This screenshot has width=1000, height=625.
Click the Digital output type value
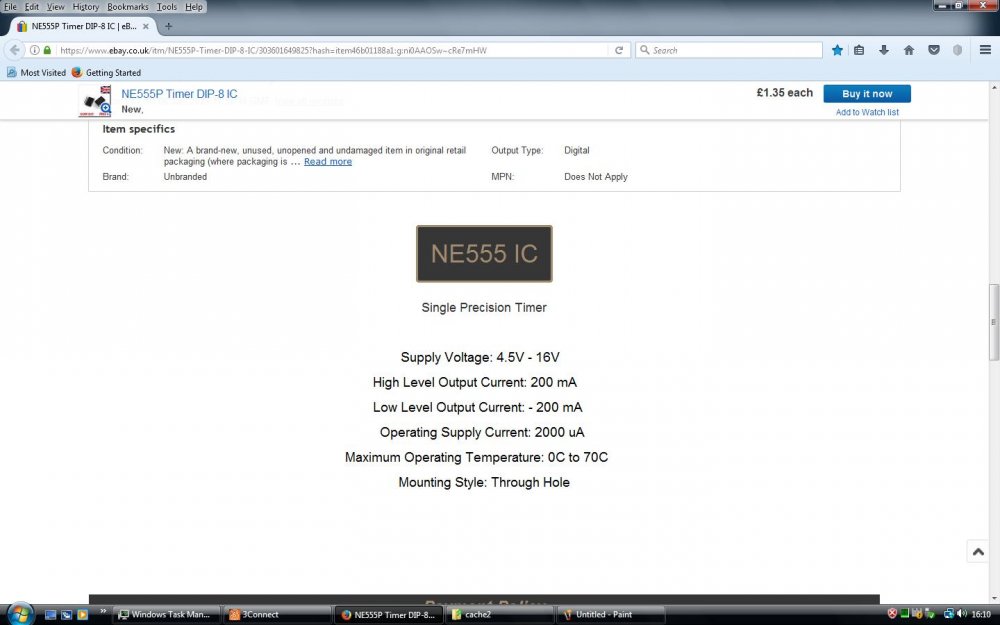[x=577, y=151]
